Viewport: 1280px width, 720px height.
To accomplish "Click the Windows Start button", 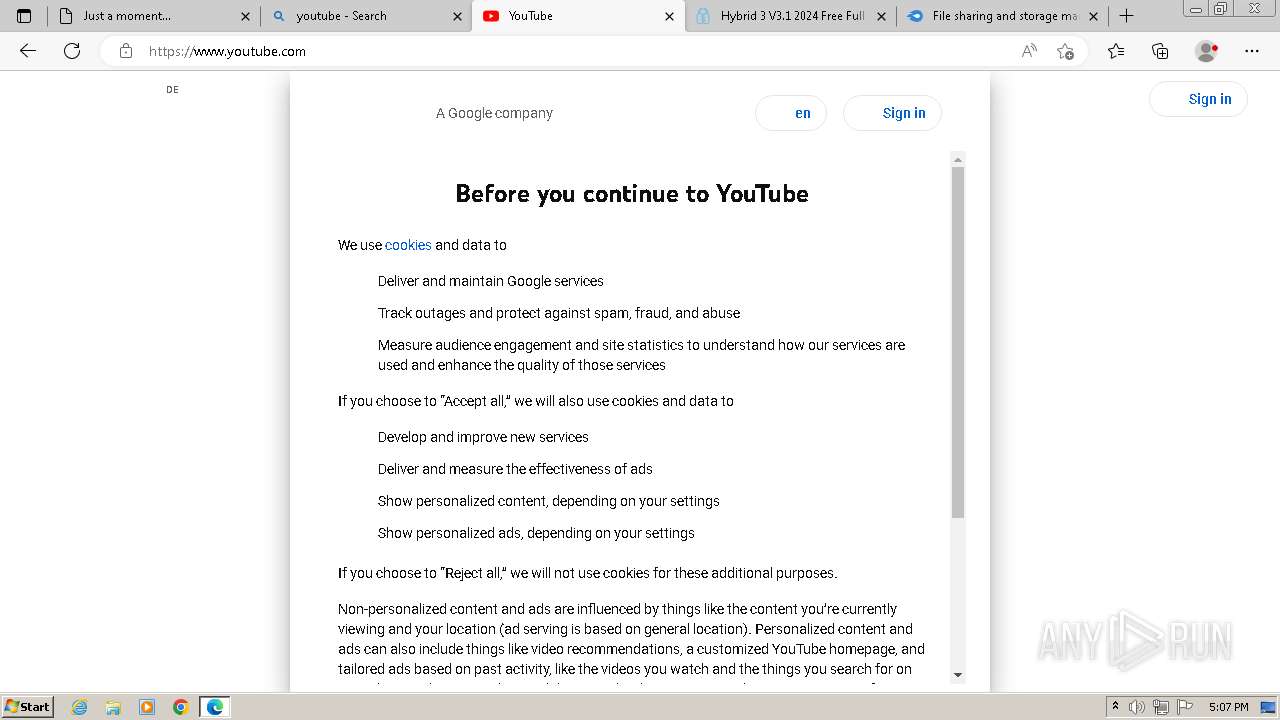I will pyautogui.click(x=28, y=707).
